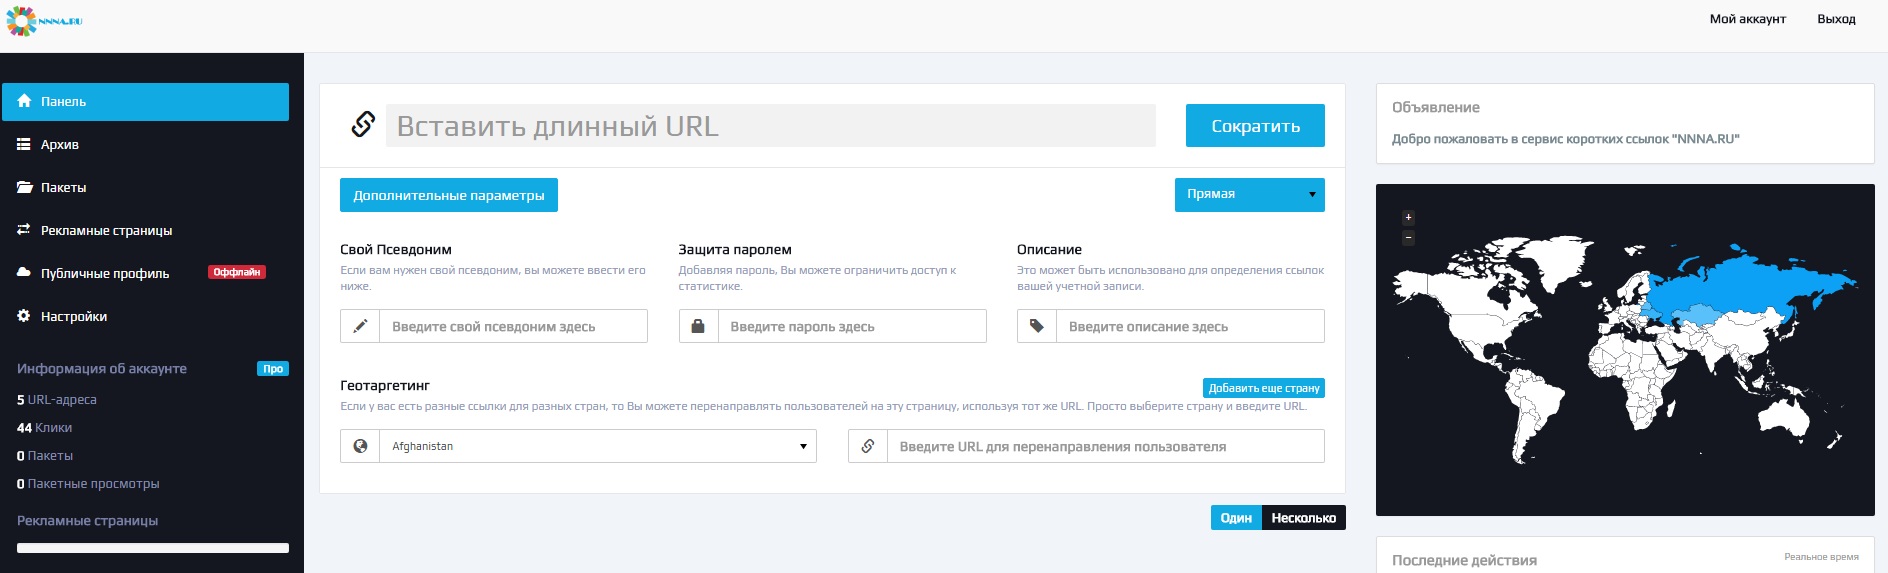Click the Вставить длинный URL input field
This screenshot has width=1888, height=573.
[x=770, y=126]
